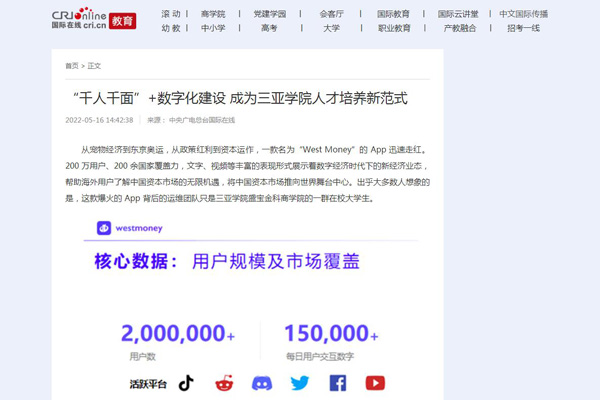Click the 首页 breadcrumb link
The image size is (600, 400).
(x=72, y=66)
